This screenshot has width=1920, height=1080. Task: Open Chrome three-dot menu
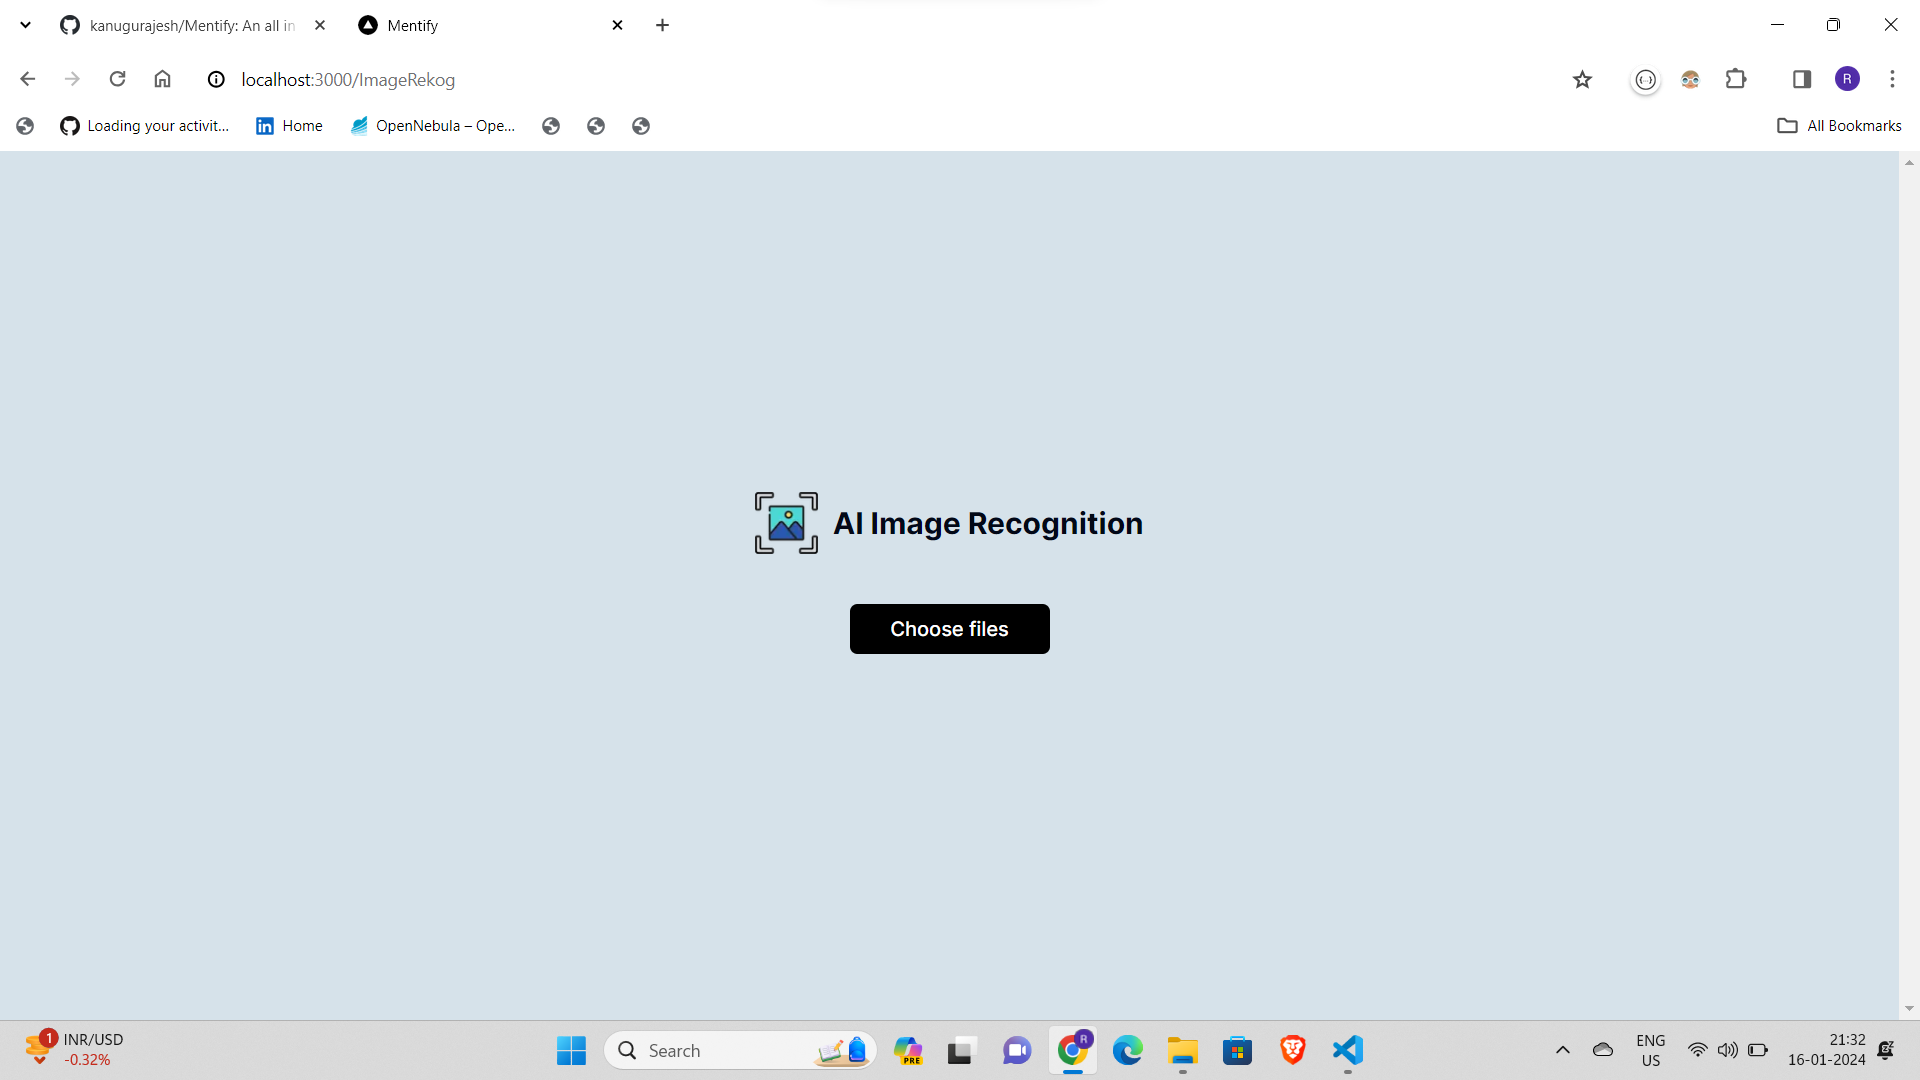coord(1892,79)
